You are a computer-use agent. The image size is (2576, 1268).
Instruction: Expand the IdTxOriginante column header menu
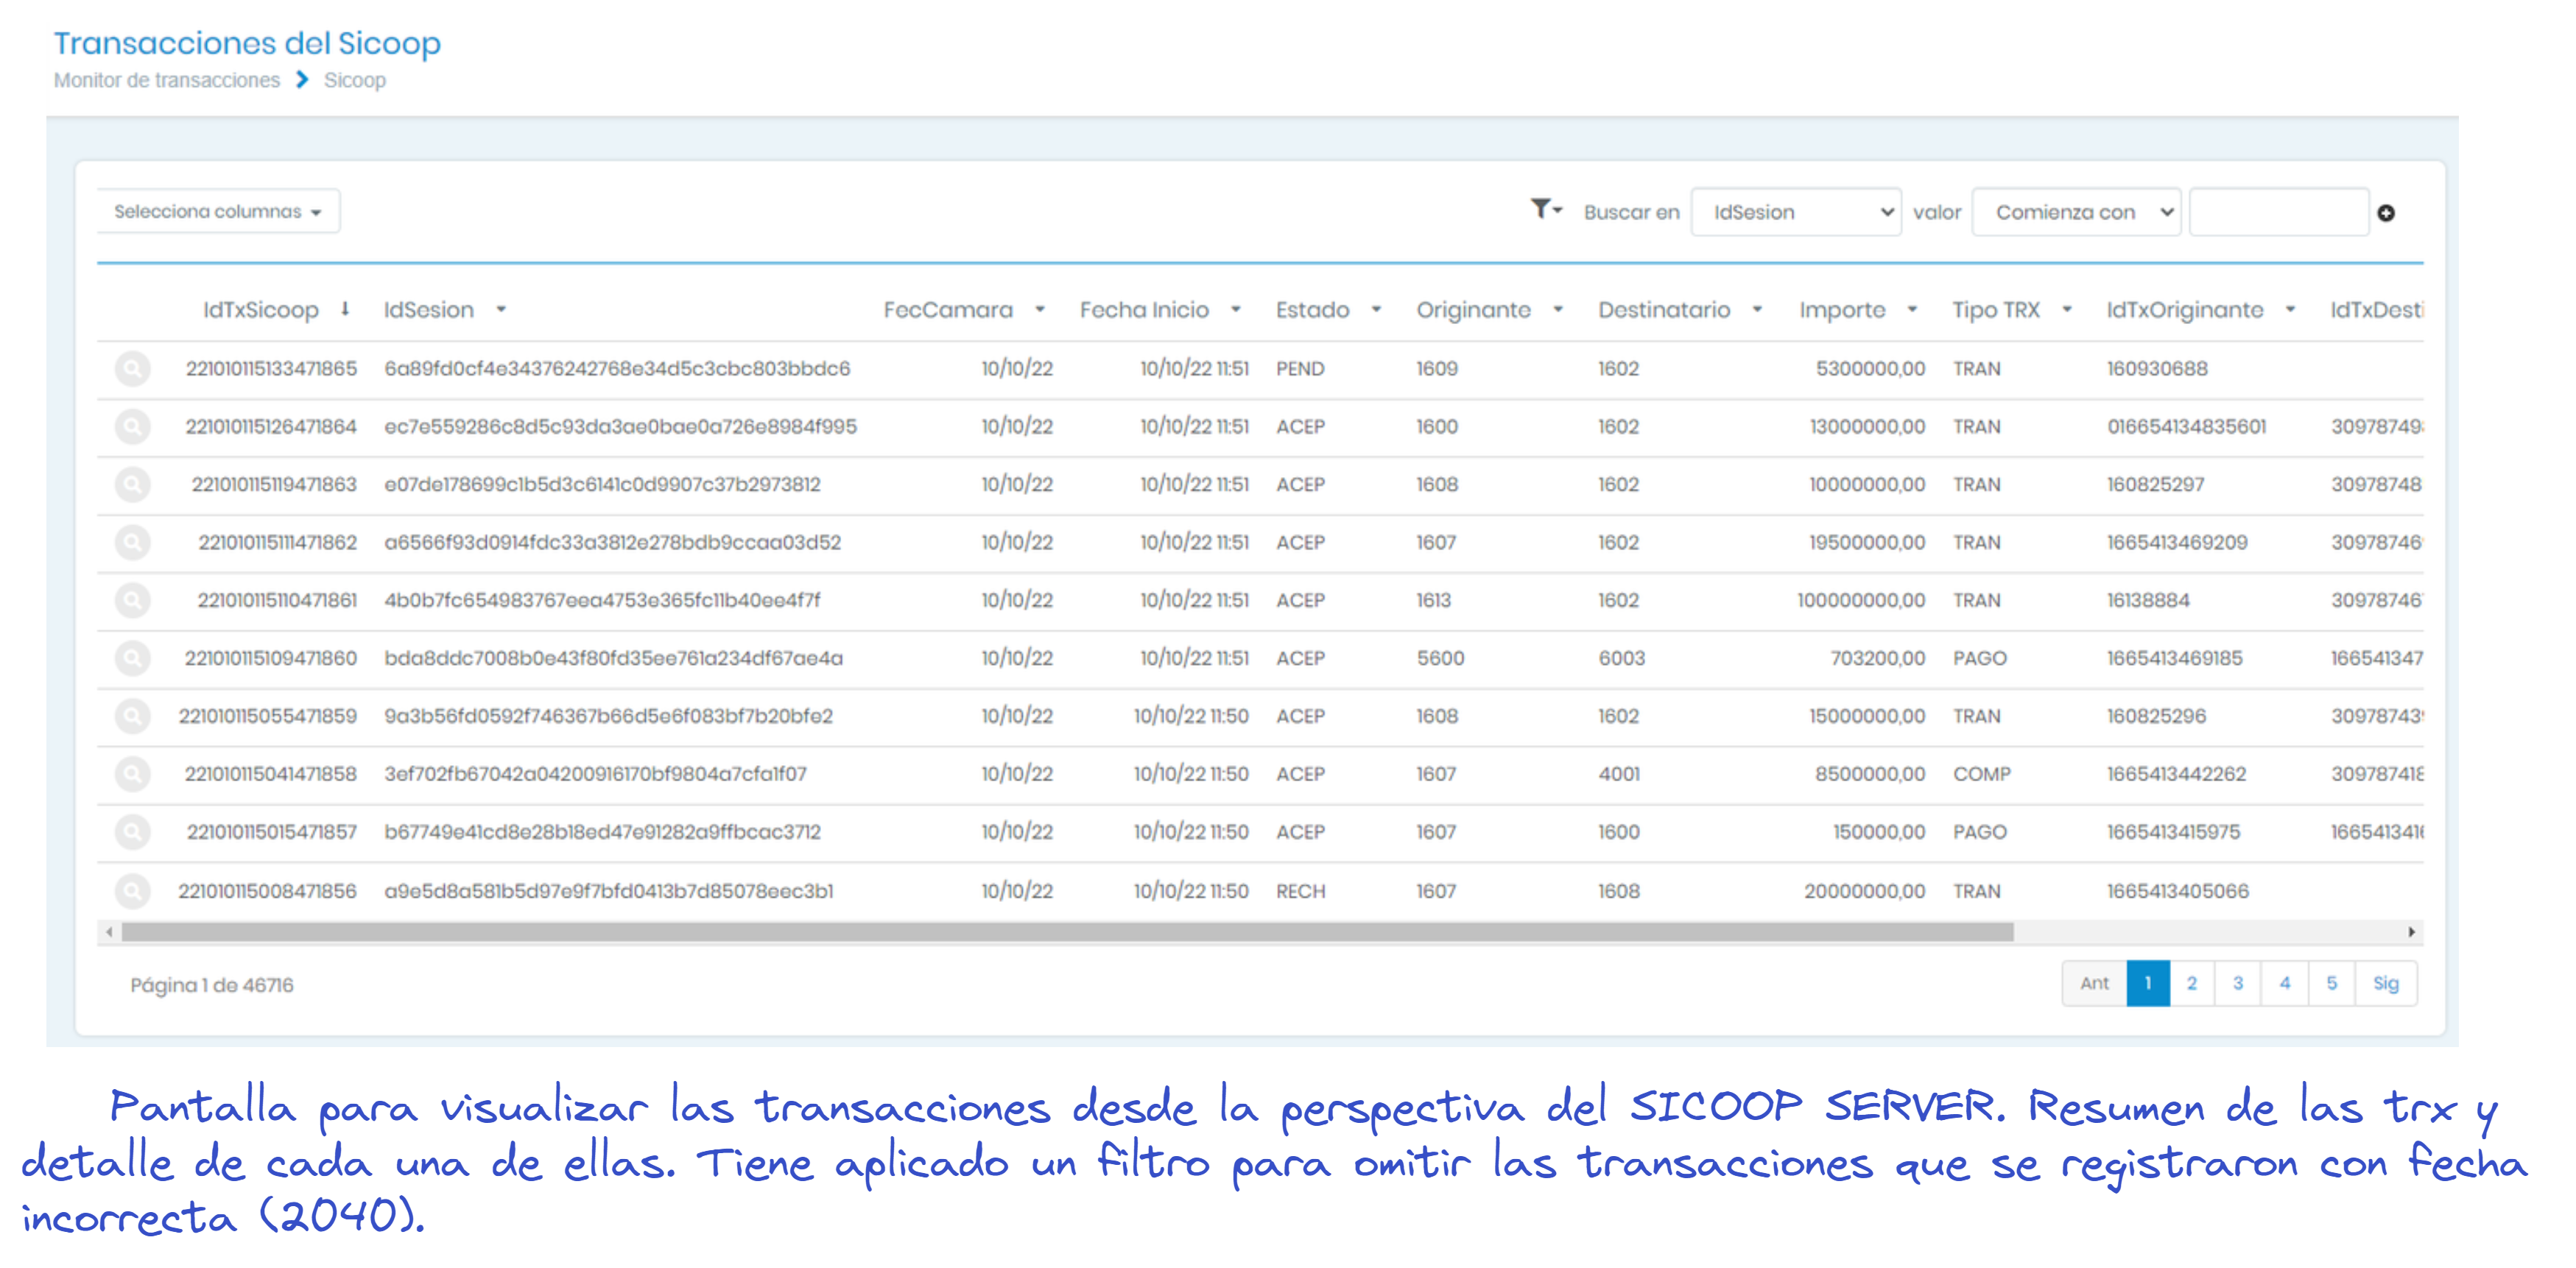tap(2290, 310)
